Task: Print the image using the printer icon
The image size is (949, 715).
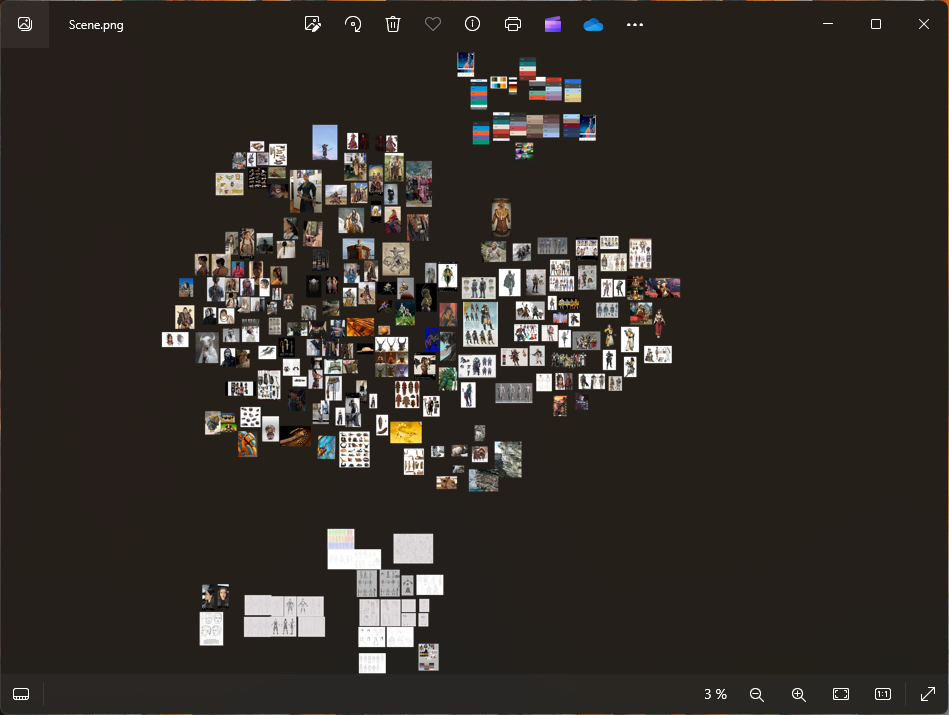Action: pos(513,24)
